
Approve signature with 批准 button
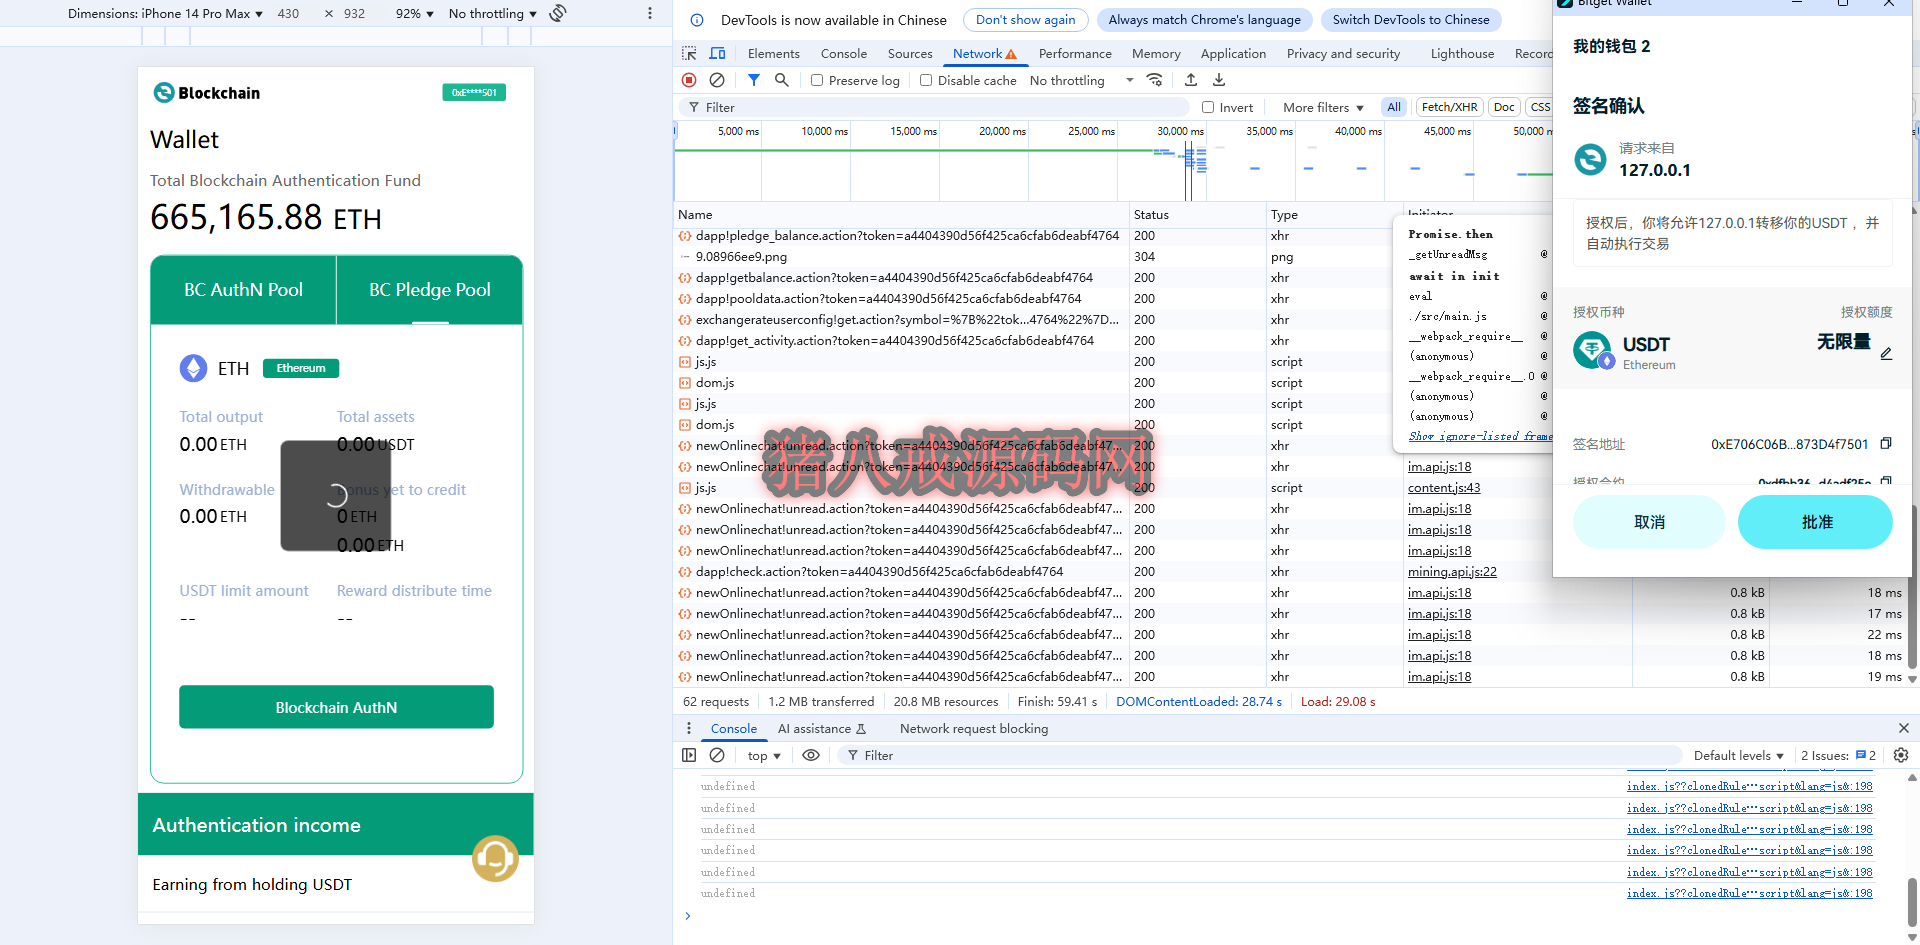[x=1816, y=522]
